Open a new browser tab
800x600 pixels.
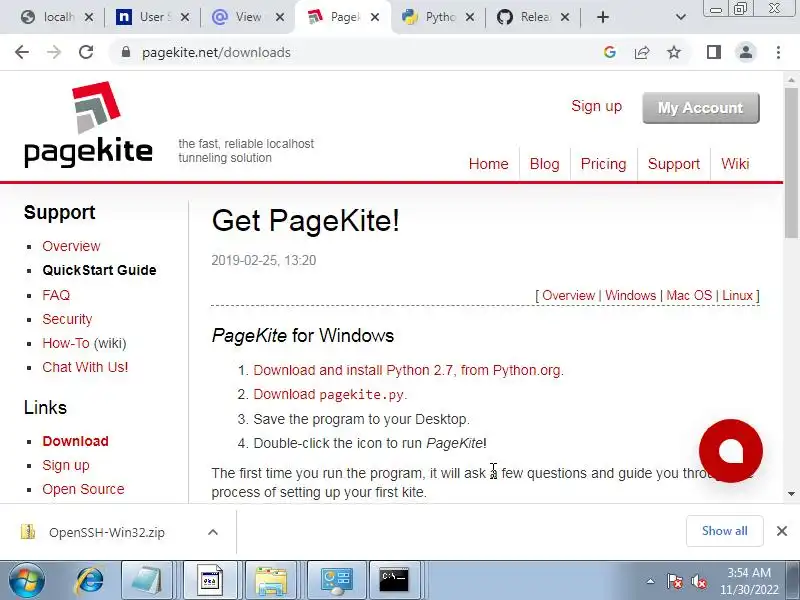tap(603, 17)
